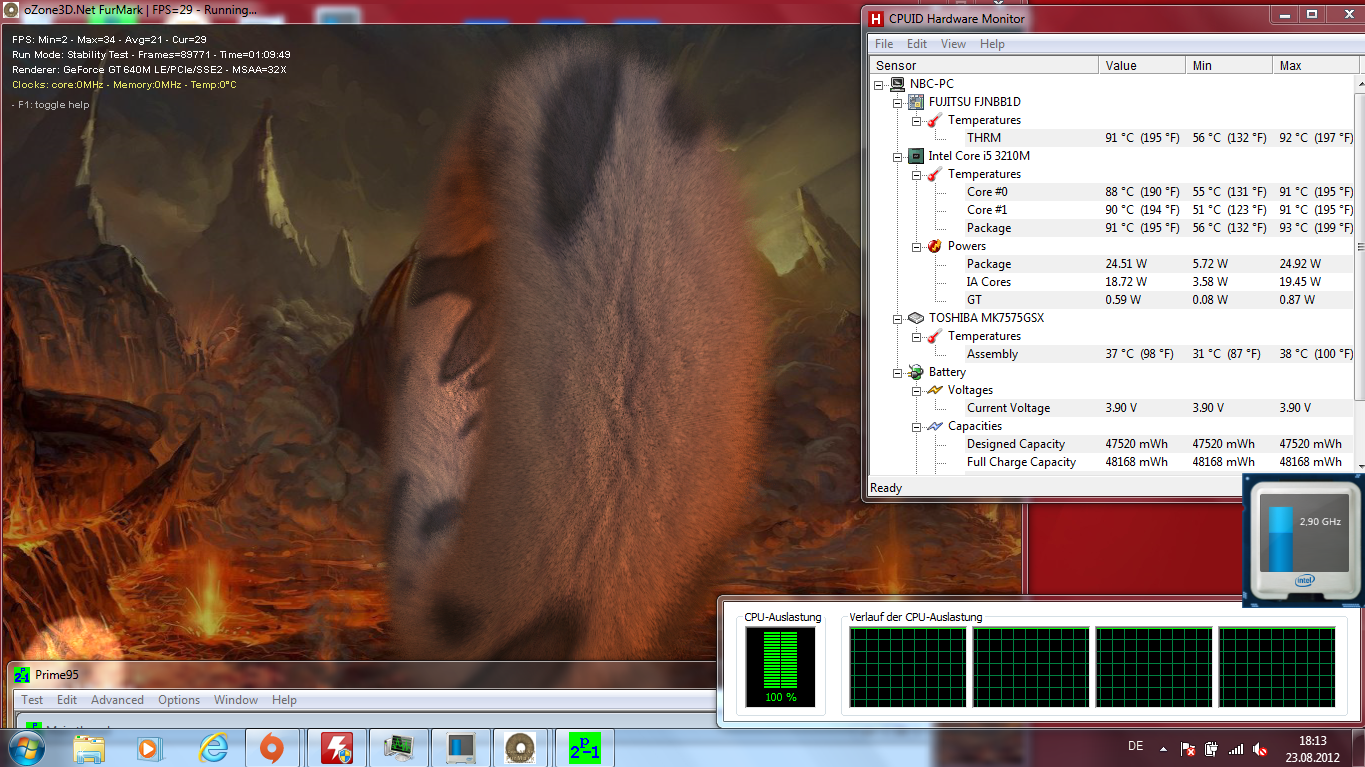This screenshot has height=767, width=1365.
Task: Open View menu in Hardware Monitor
Action: pos(953,44)
